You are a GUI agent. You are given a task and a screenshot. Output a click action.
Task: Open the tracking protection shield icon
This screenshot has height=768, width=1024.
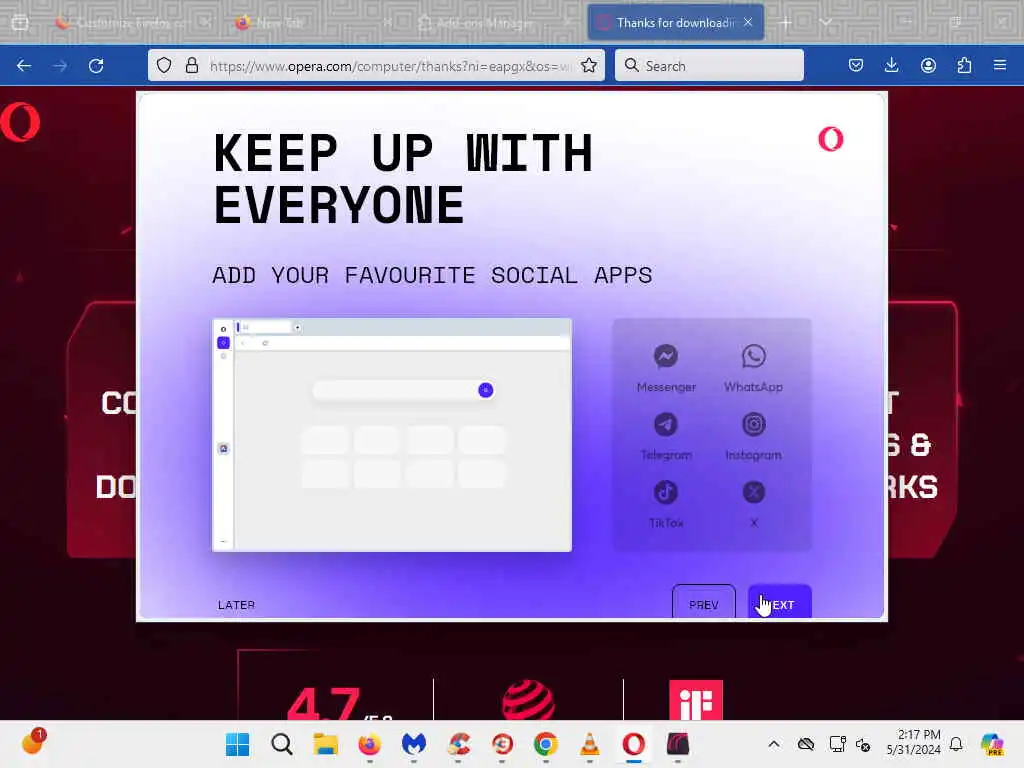point(164,65)
